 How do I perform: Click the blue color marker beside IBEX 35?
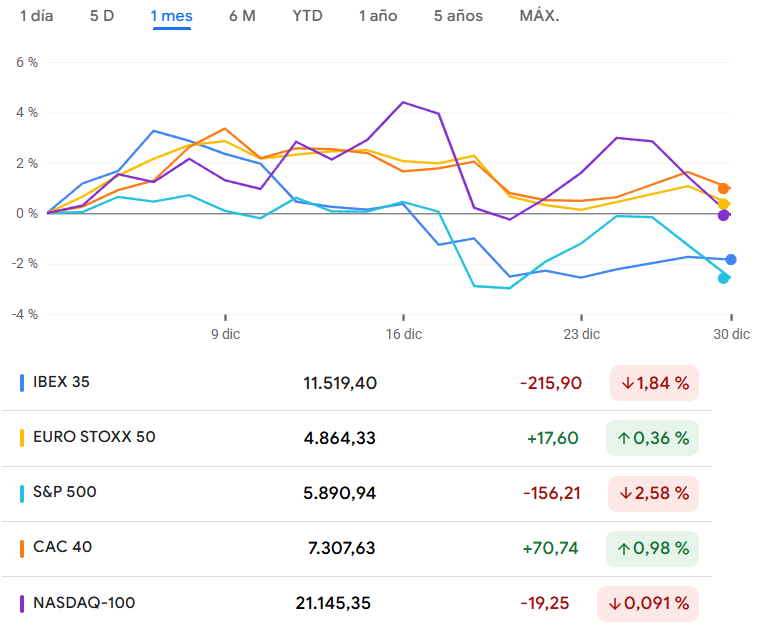coord(22,382)
